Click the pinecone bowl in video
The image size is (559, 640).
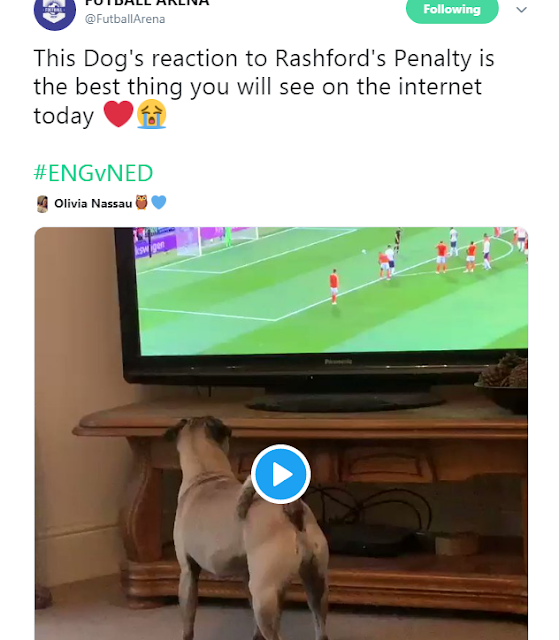(502, 384)
